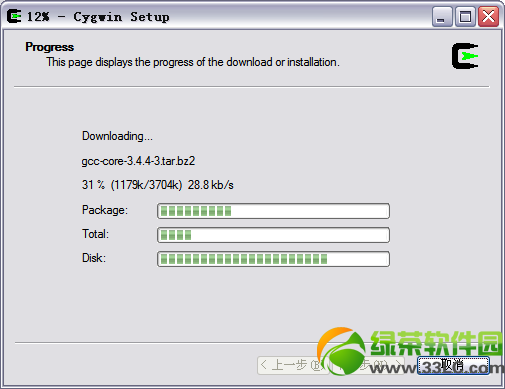
Task: Close the Cygwin Setup window
Action: tap(488, 16)
